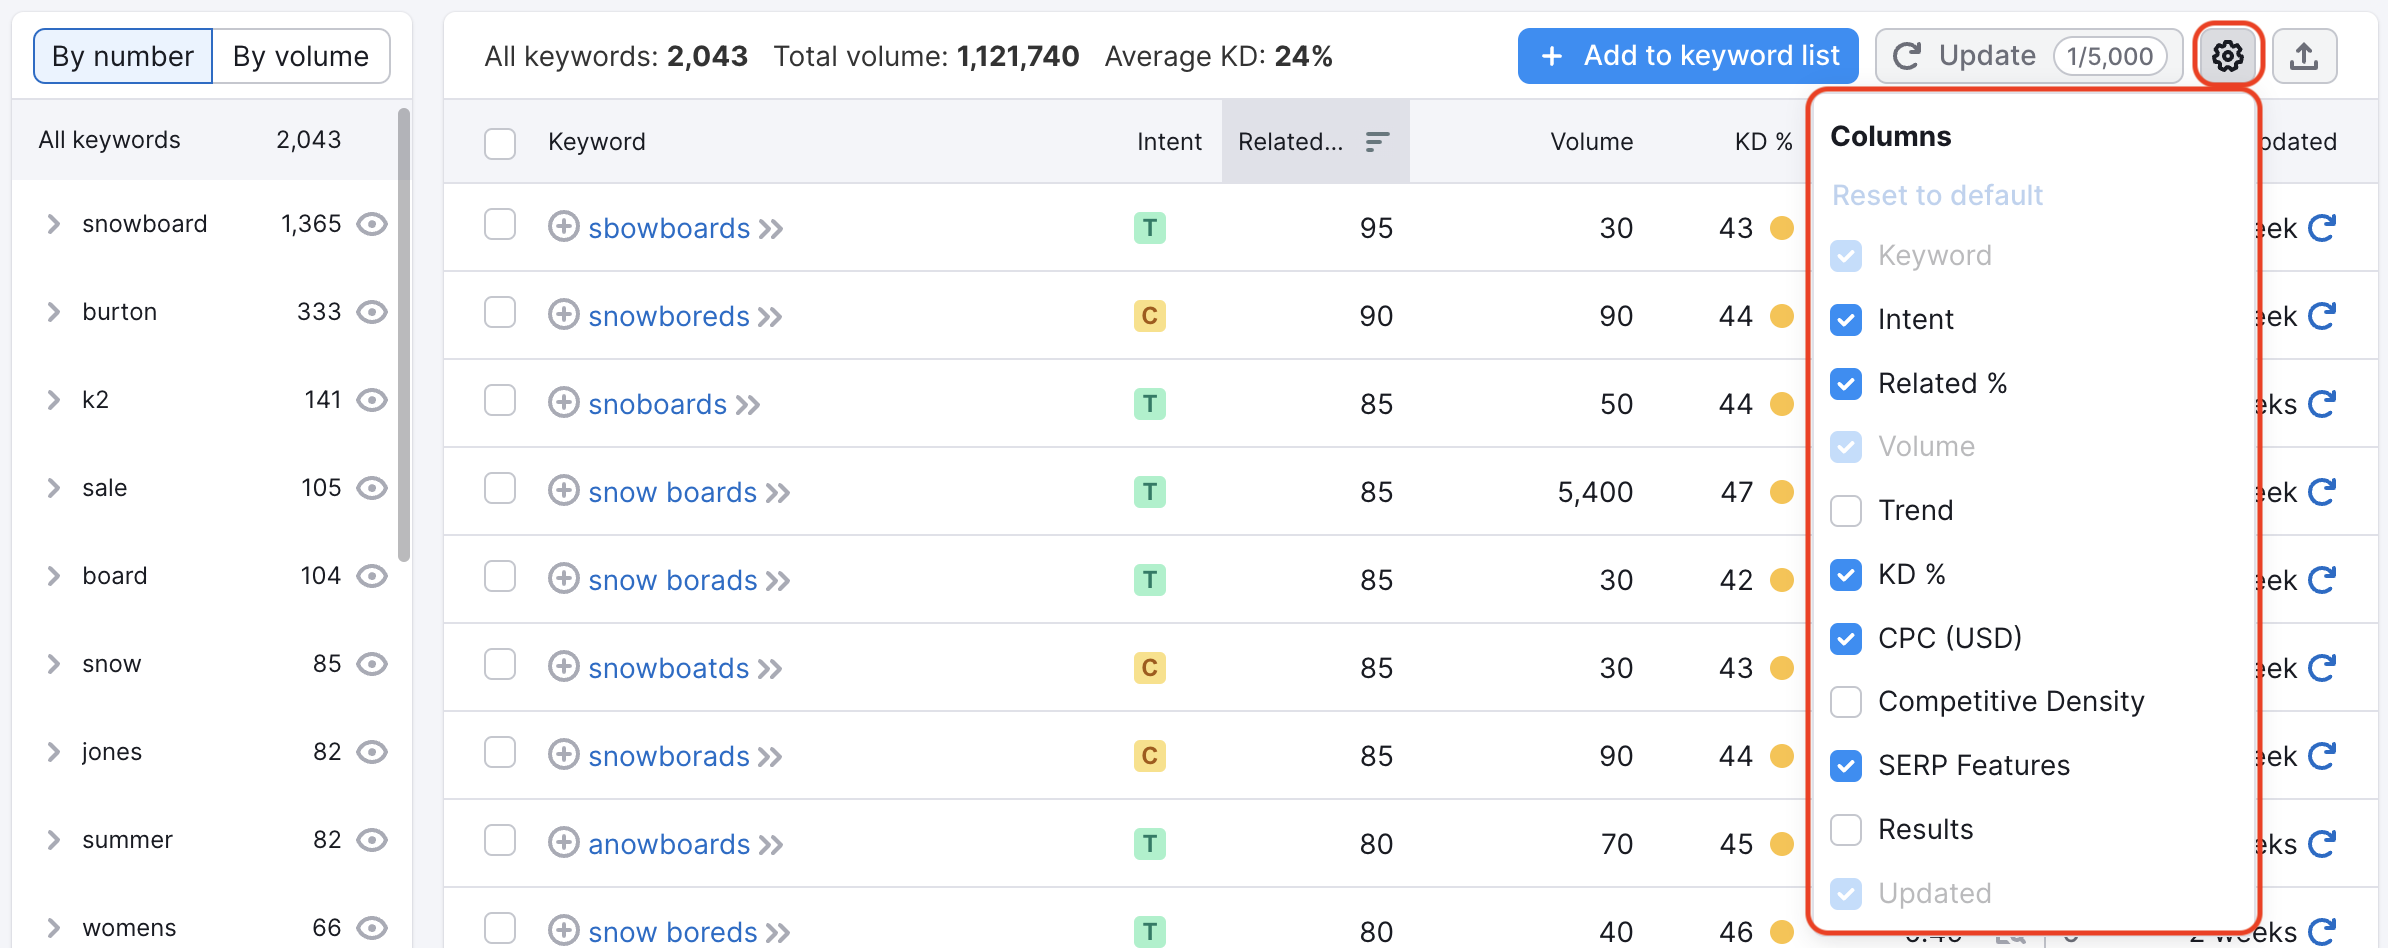Expand the jones keyword group
Image resolution: width=2388 pixels, height=948 pixels.
coord(54,752)
